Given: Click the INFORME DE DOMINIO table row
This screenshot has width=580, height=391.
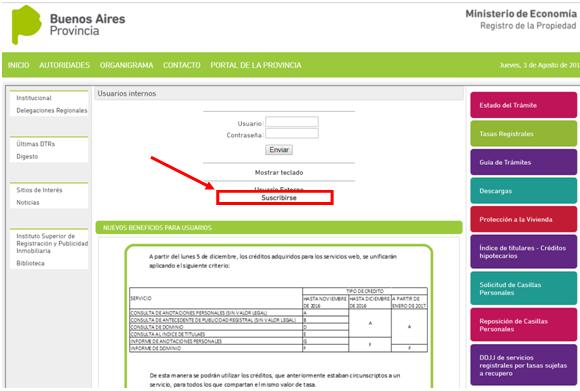Looking at the screenshot, I should [x=216, y=348].
